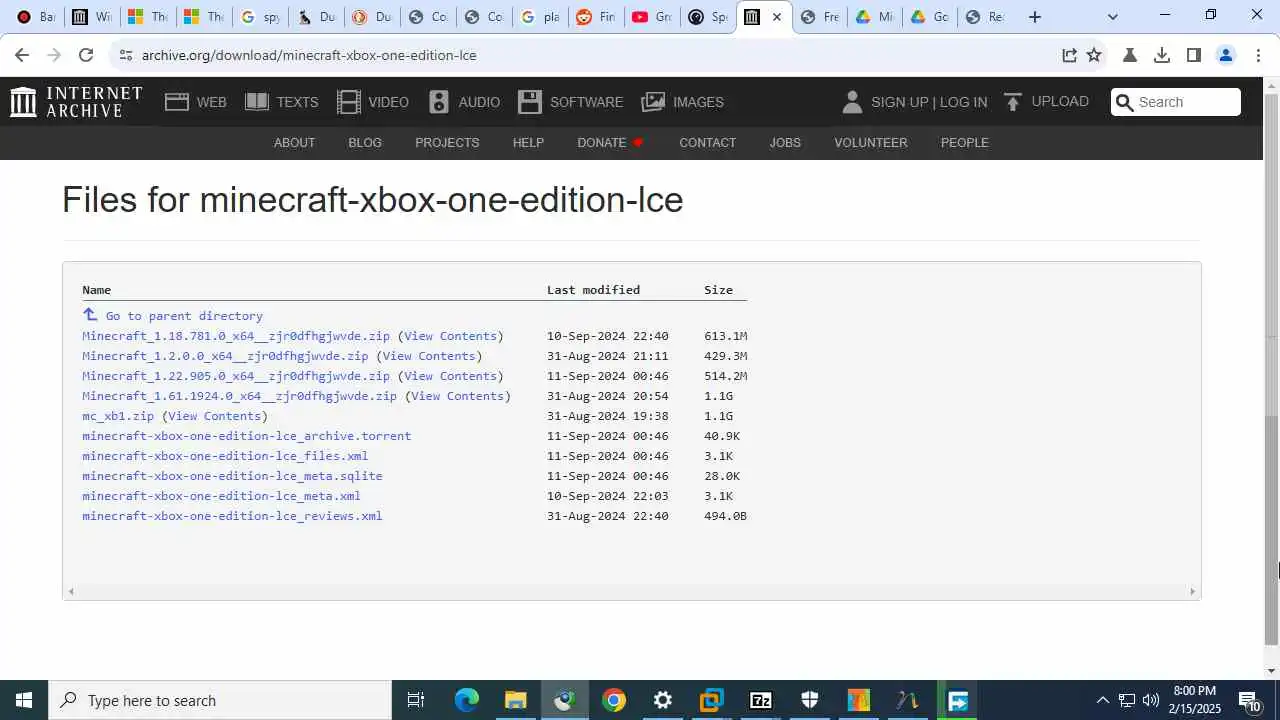Download Minecraft_1.2.0.0 zip file
The height and width of the screenshot is (720, 1280).
(x=225, y=356)
